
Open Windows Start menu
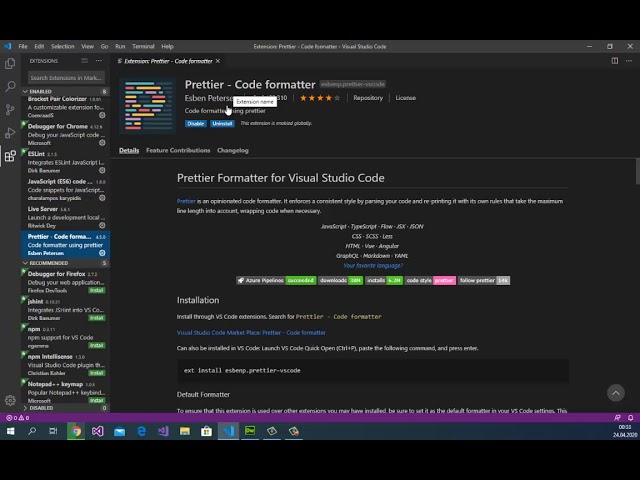coord(11,431)
